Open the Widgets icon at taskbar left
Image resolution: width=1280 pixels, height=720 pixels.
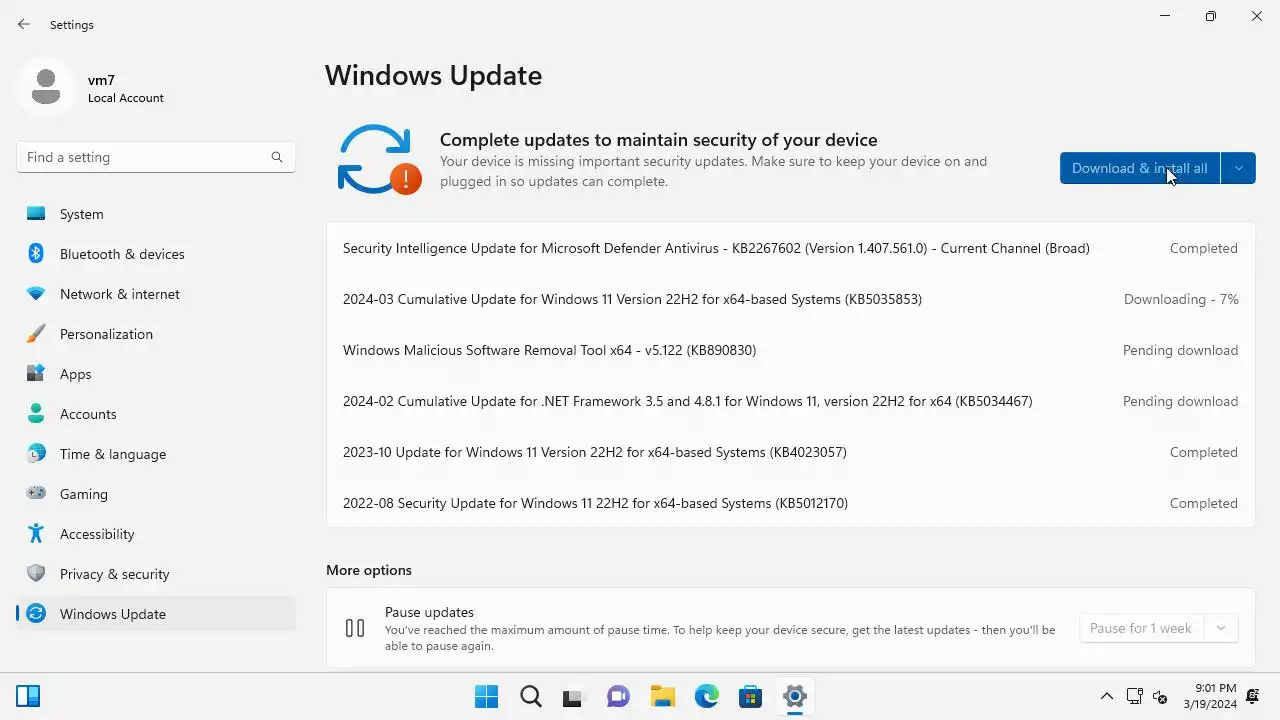[28, 696]
